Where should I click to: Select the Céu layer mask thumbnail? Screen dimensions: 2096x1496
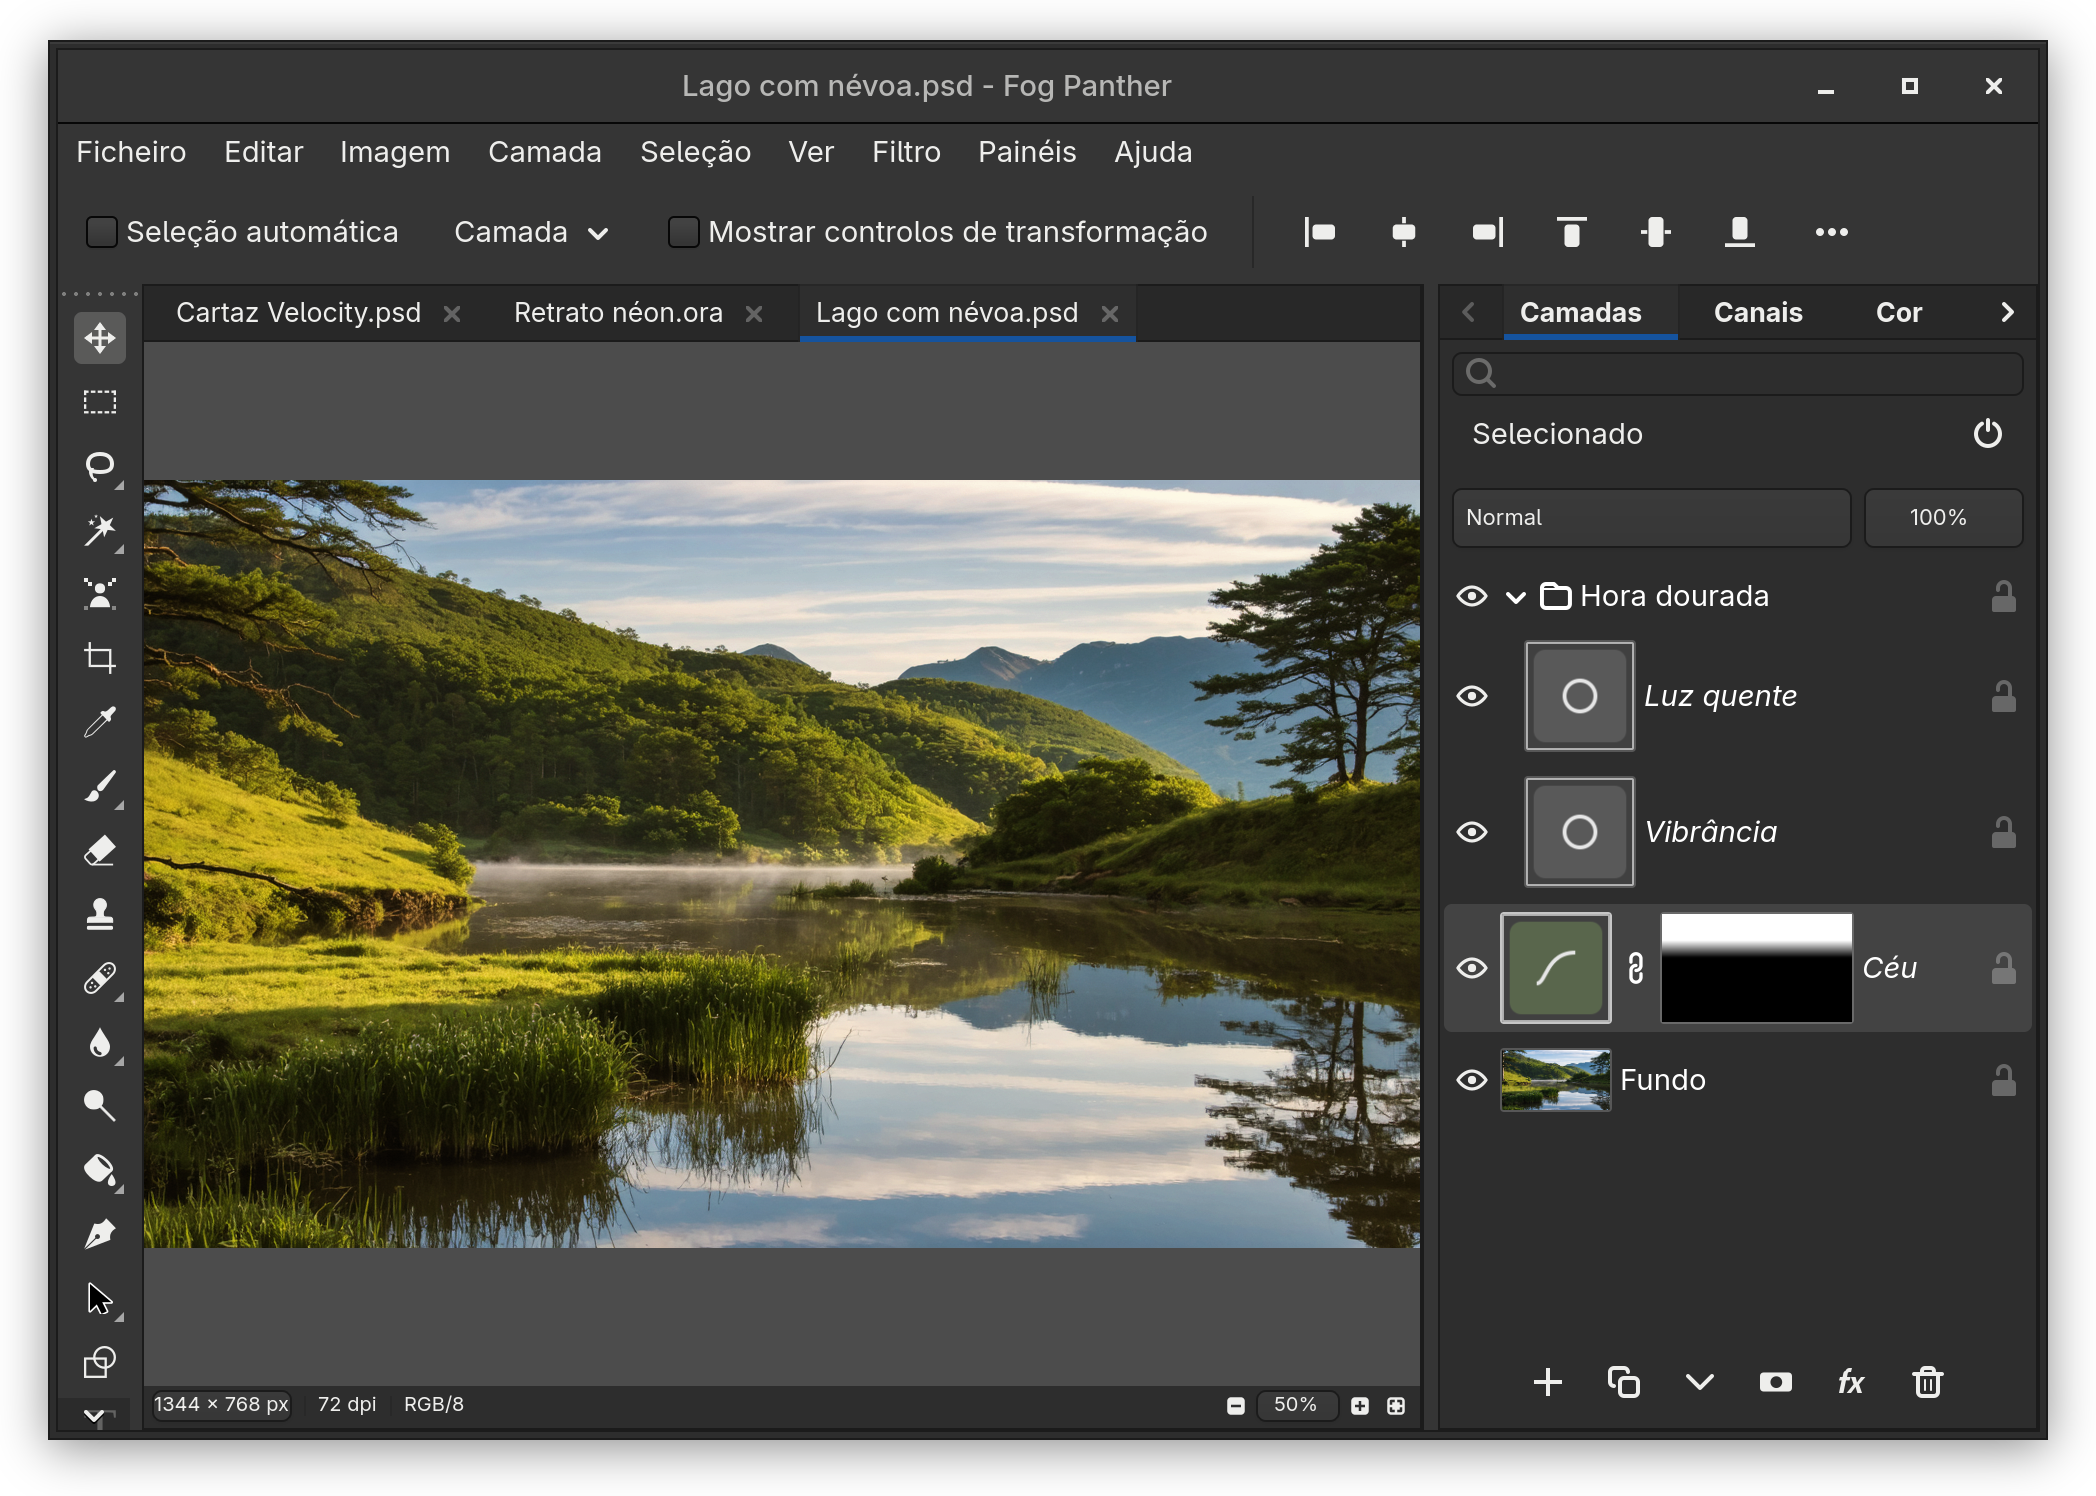click(x=1757, y=968)
